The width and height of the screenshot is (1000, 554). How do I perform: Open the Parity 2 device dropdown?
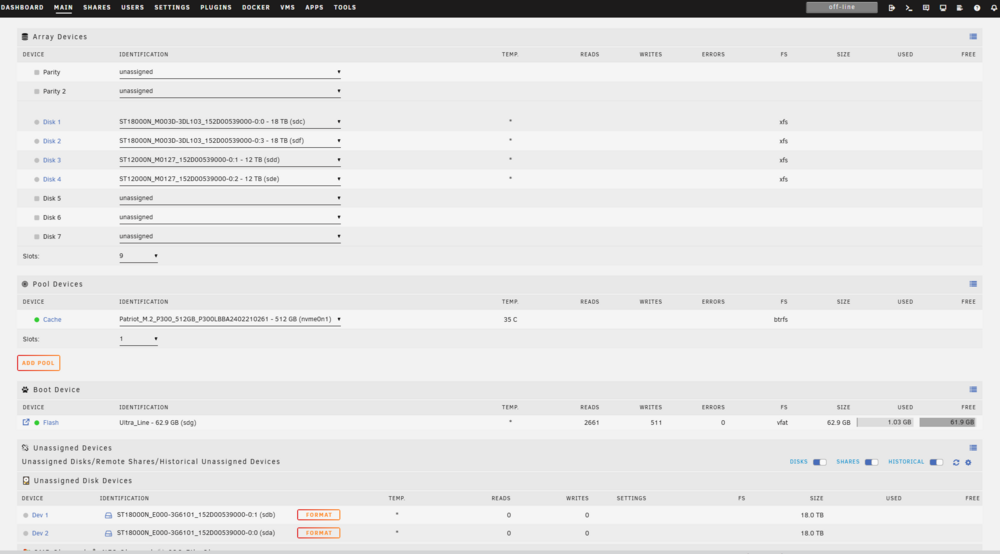[x=230, y=91]
